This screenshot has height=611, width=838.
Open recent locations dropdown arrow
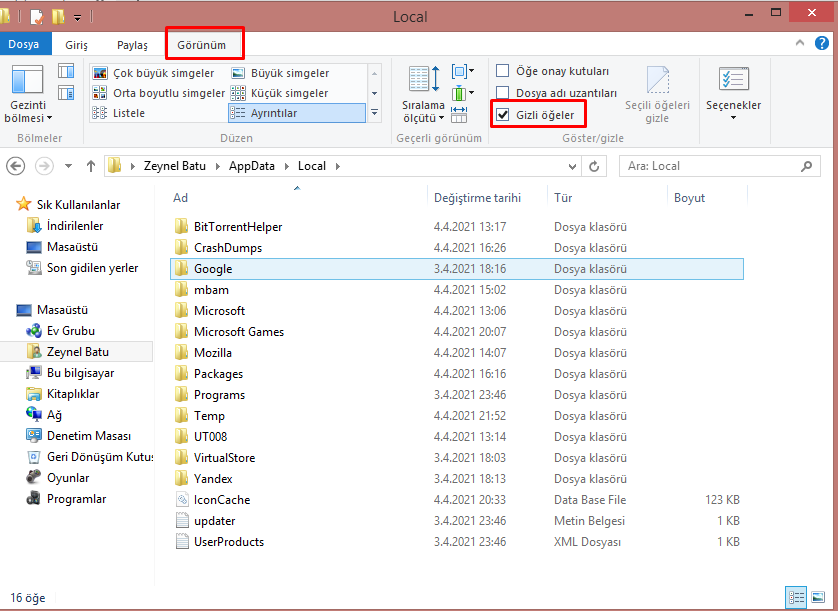(68, 166)
